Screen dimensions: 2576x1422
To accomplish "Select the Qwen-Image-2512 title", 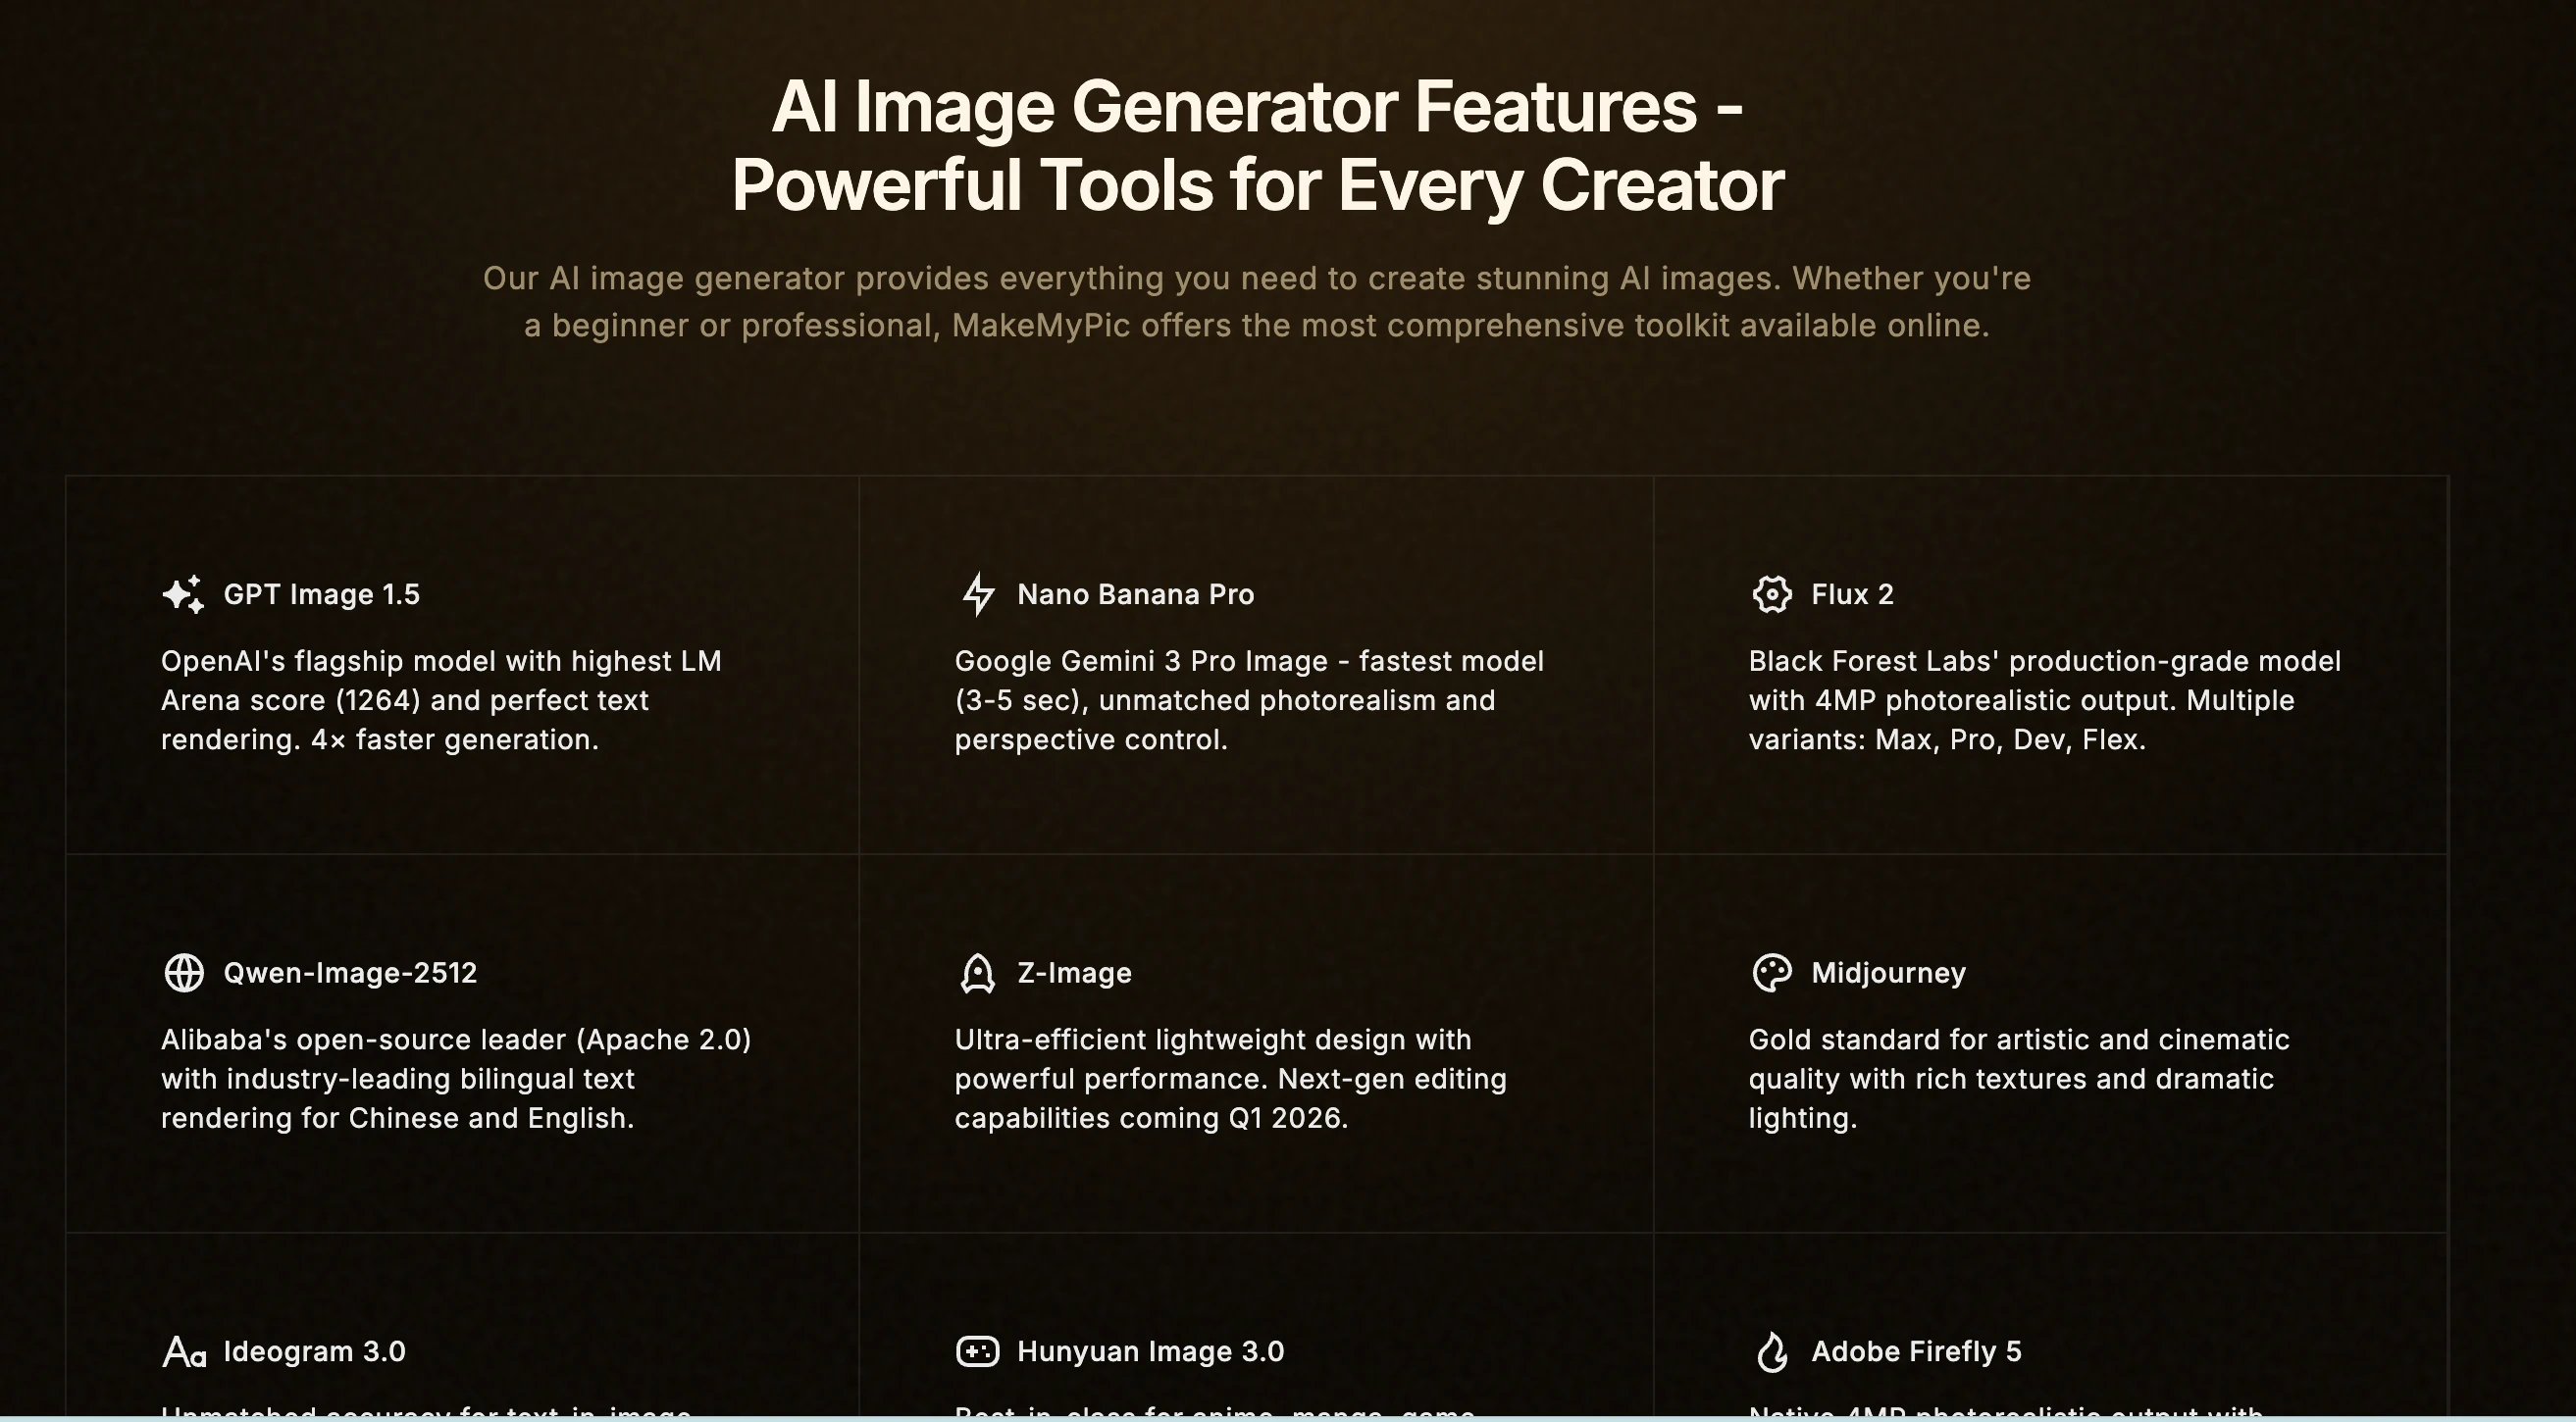I will (350, 973).
